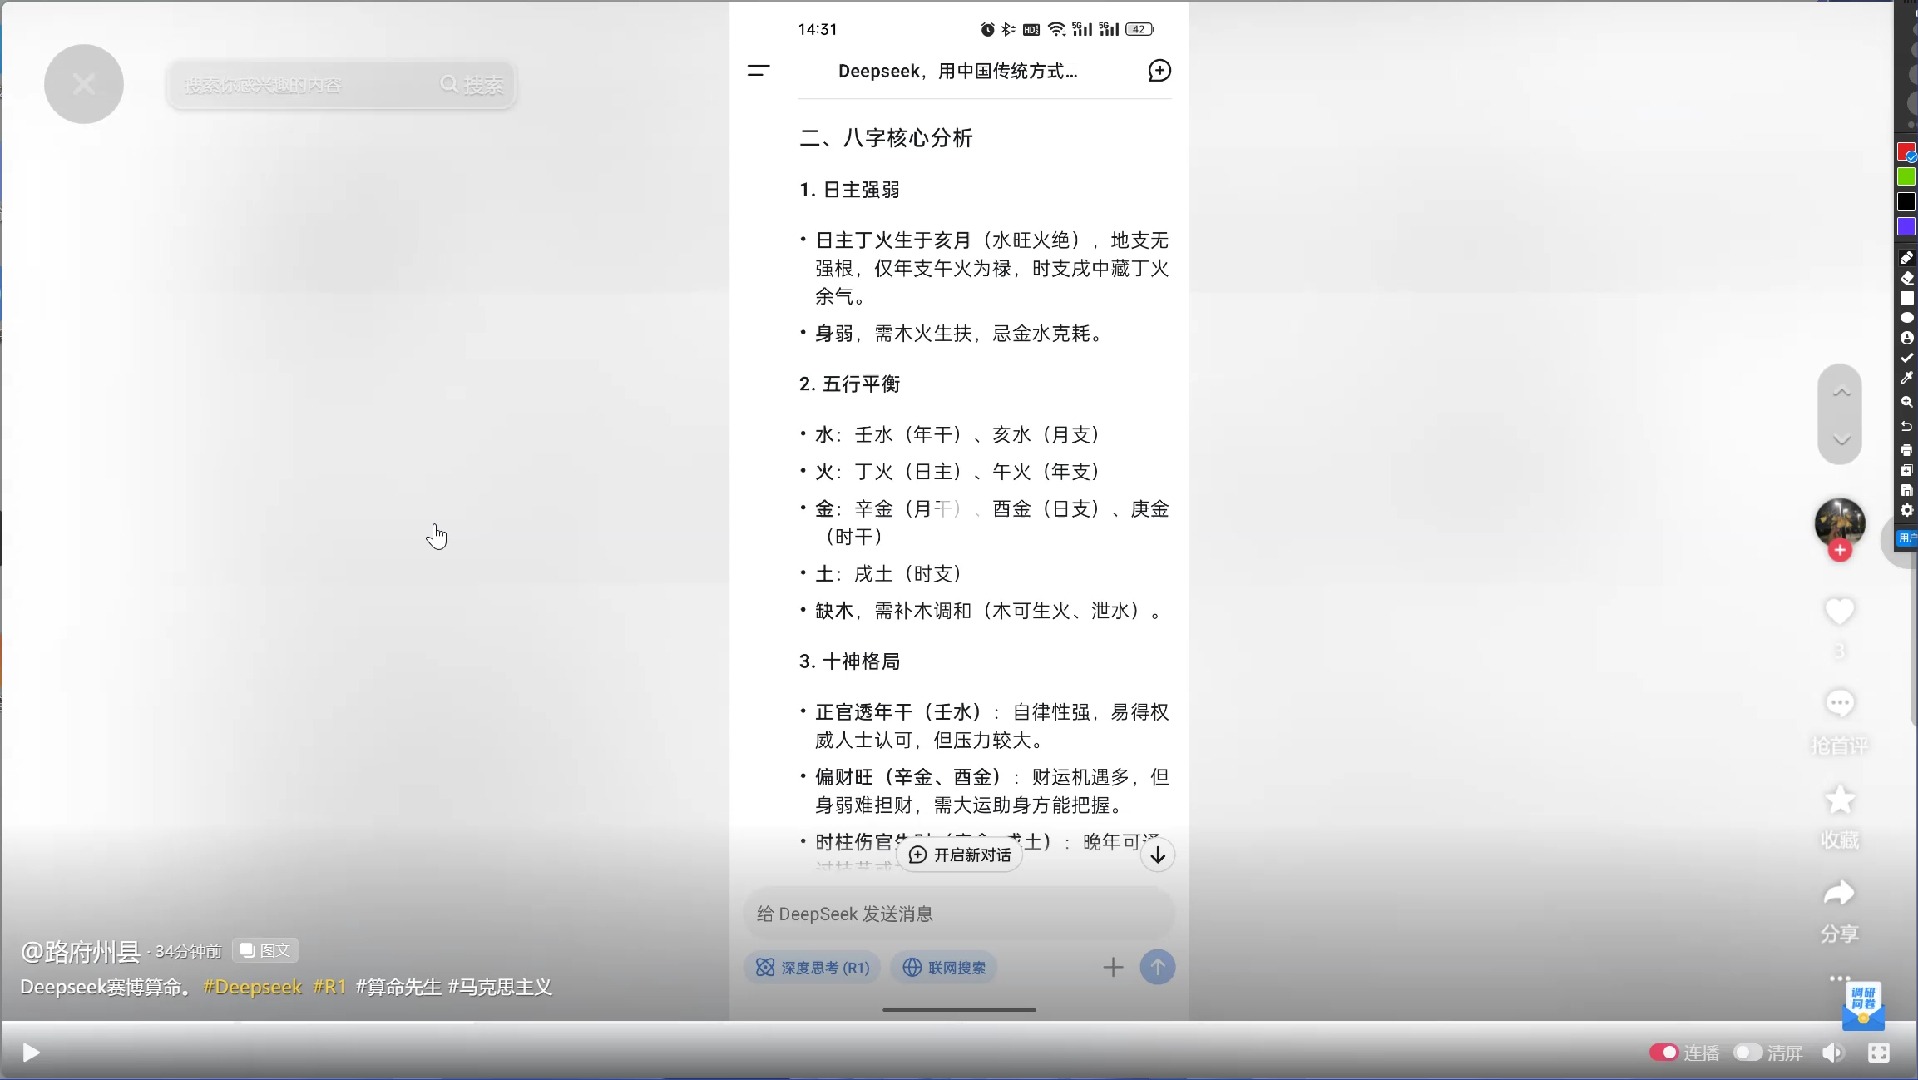1918x1080 pixels.
Task: Close the video viewer with the X button
Action: pos(84,84)
